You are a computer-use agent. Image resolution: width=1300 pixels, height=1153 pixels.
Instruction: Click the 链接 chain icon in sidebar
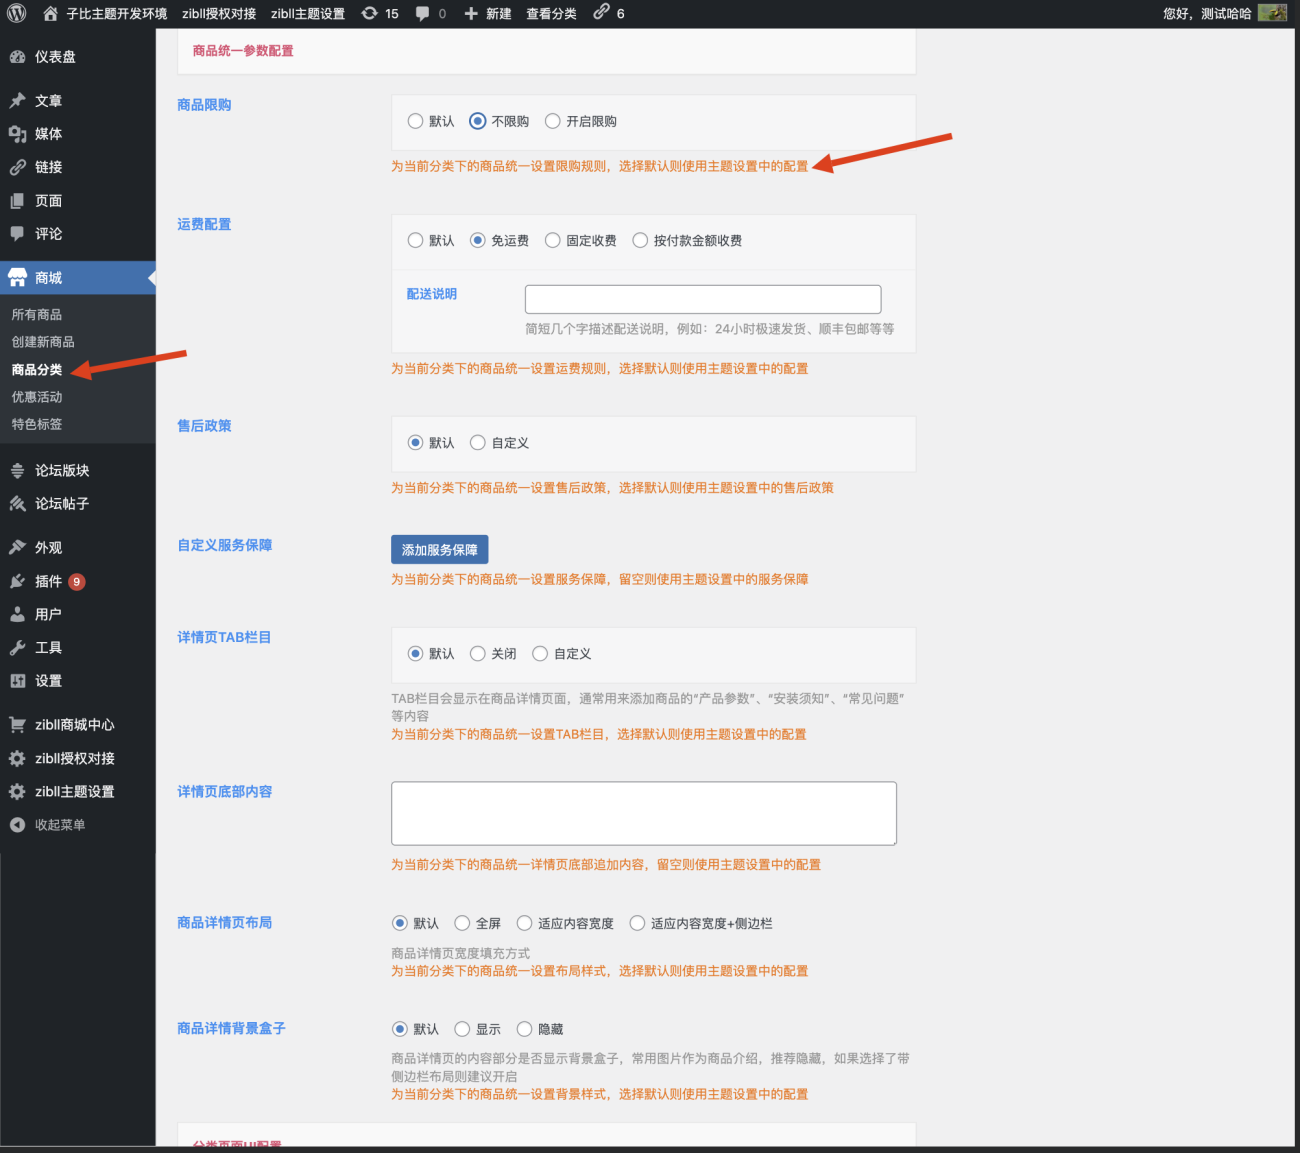(17, 167)
